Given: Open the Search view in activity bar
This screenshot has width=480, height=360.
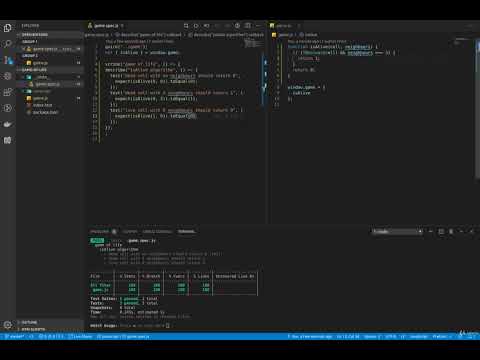Looking at the screenshot, I should coord(8,44).
